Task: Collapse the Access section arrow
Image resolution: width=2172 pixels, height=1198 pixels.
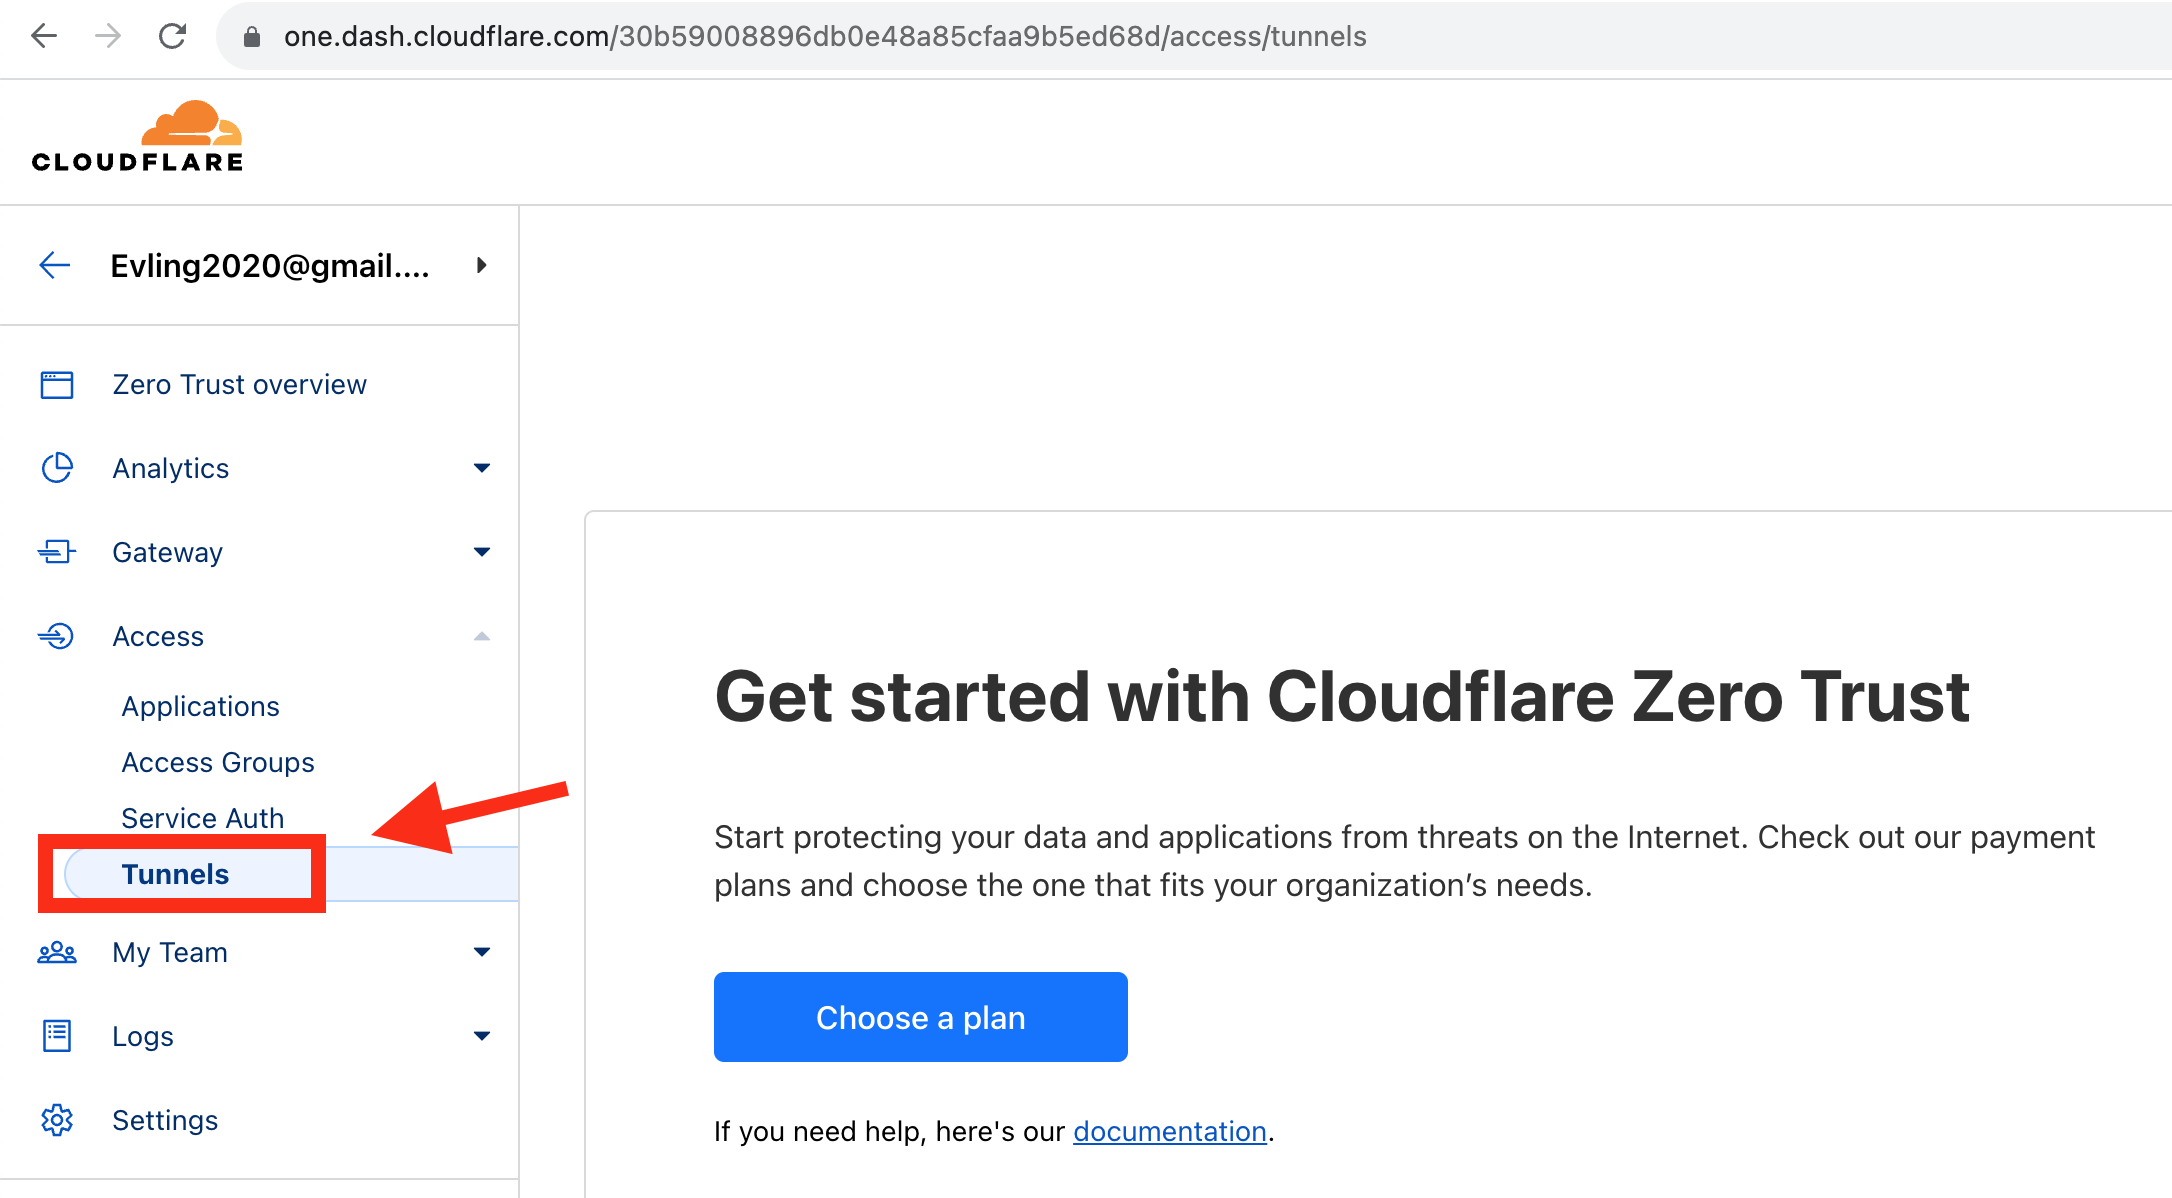Action: click(482, 636)
